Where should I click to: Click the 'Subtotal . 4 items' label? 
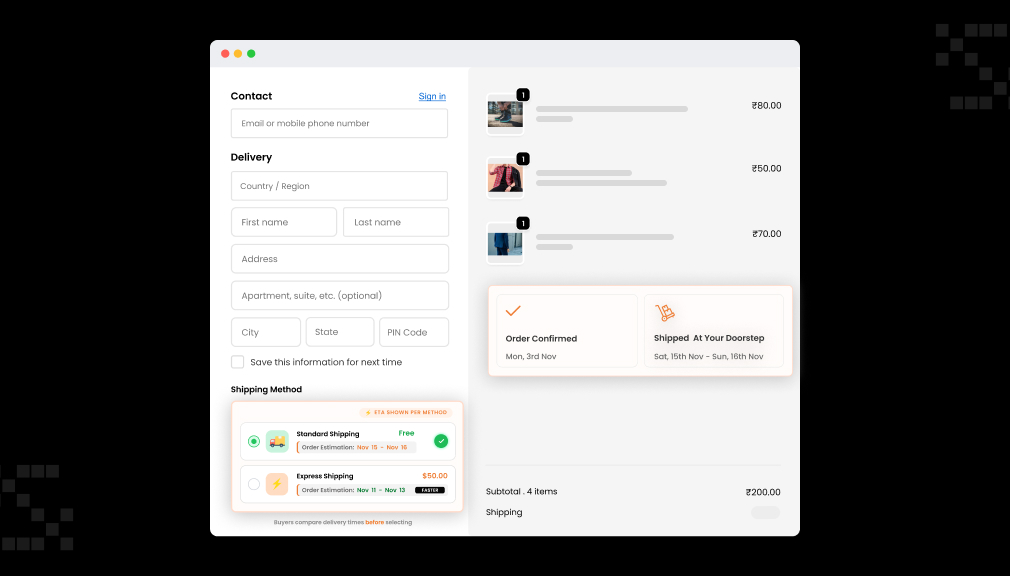point(522,492)
